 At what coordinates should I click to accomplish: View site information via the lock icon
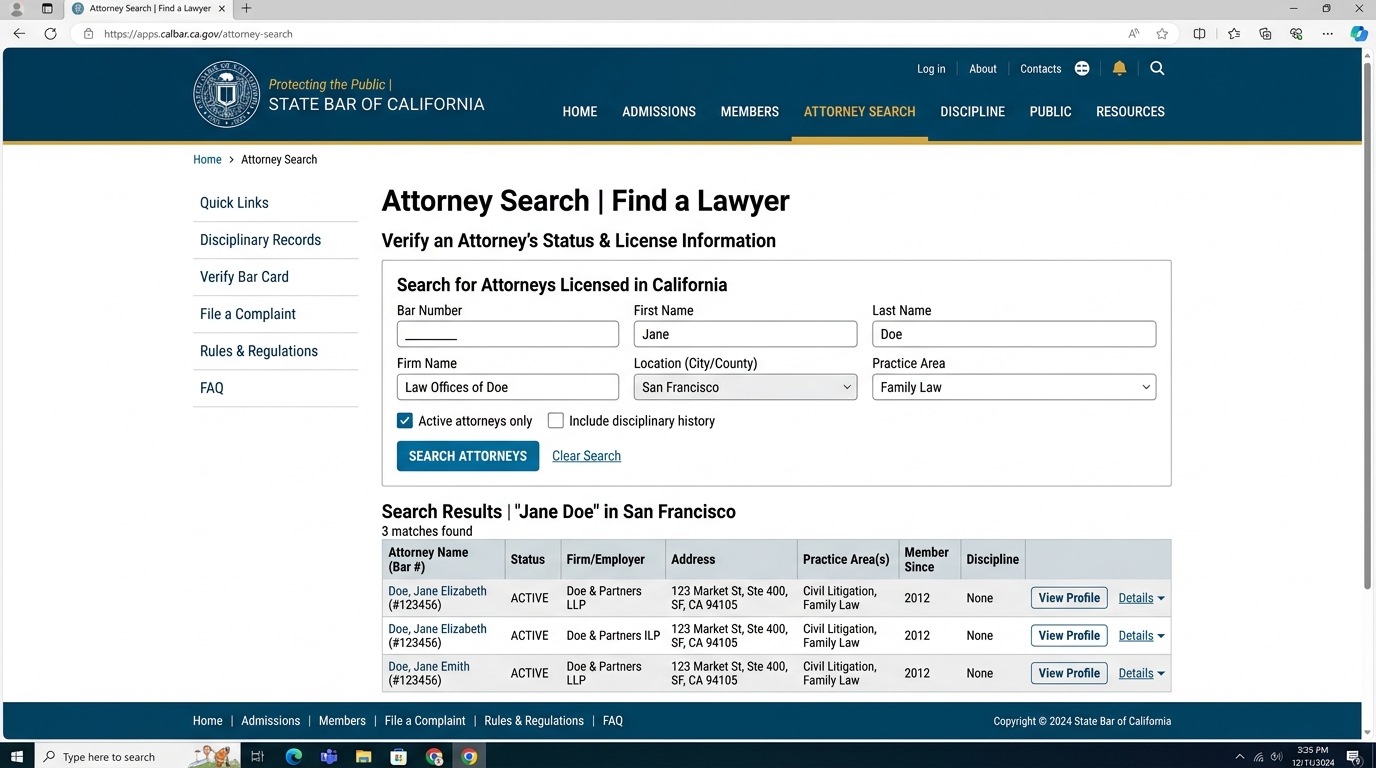(x=88, y=34)
